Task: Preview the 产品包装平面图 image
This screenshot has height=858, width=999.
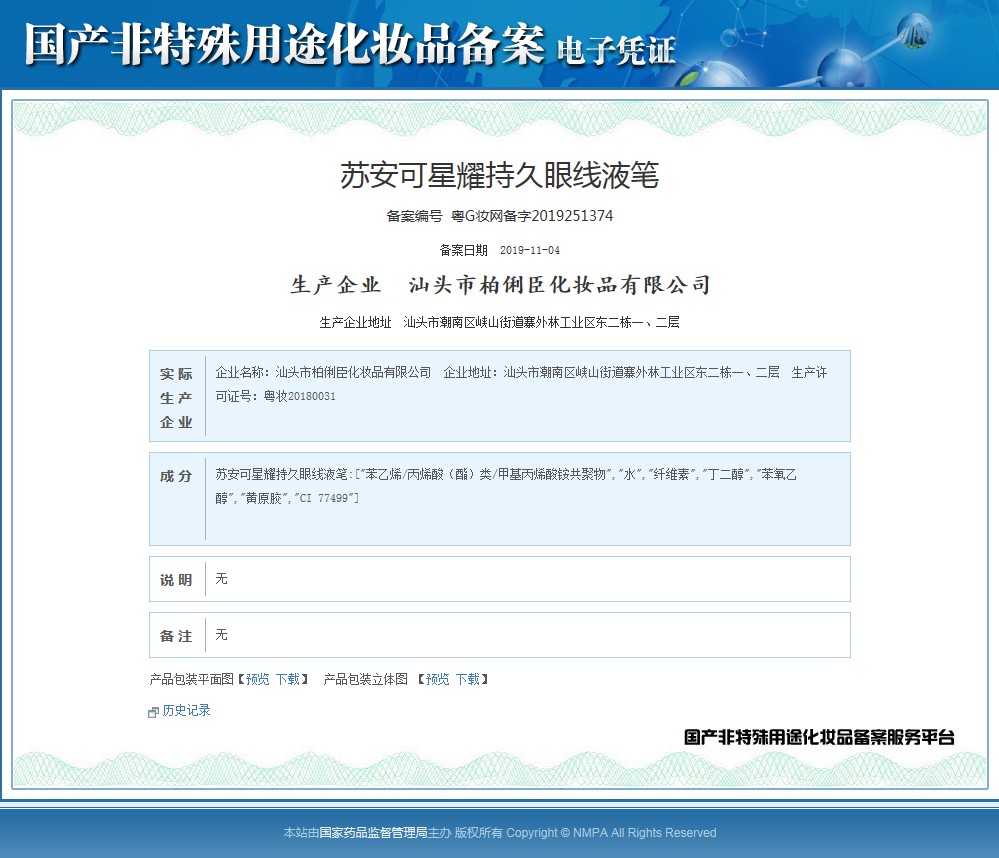Action: [x=257, y=679]
